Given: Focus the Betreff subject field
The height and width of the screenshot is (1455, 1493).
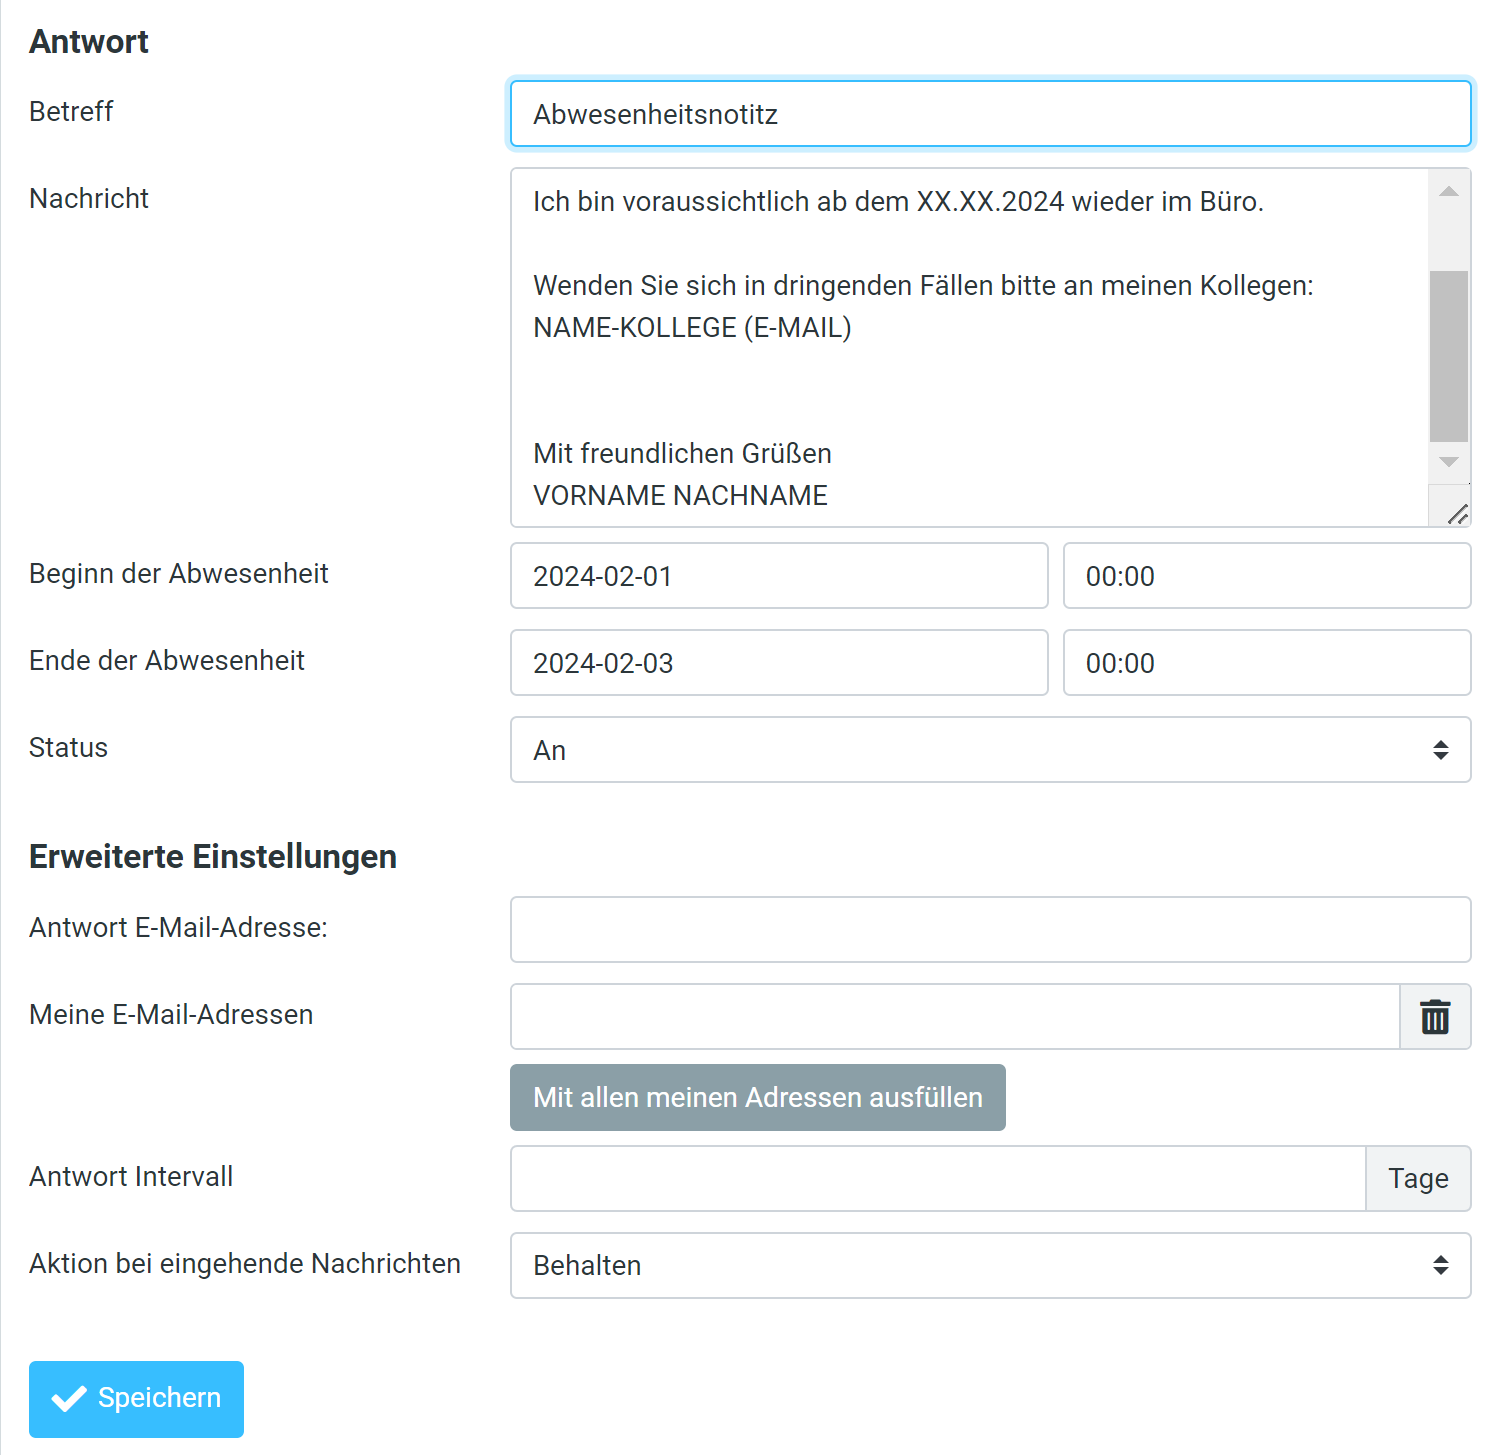Looking at the screenshot, I should pos(990,114).
